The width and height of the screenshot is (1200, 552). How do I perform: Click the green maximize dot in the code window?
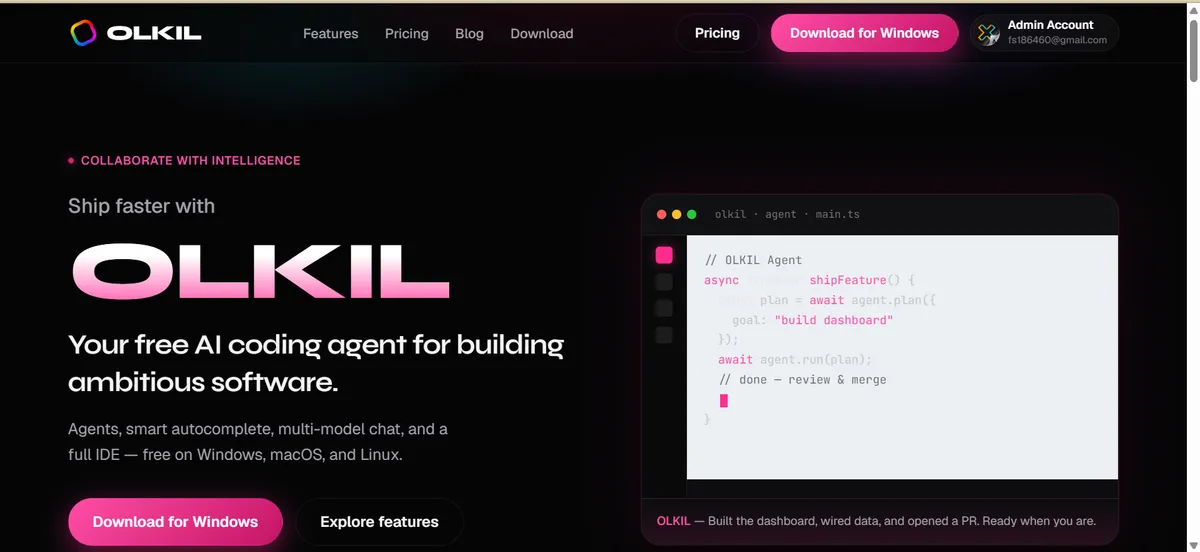coord(691,214)
